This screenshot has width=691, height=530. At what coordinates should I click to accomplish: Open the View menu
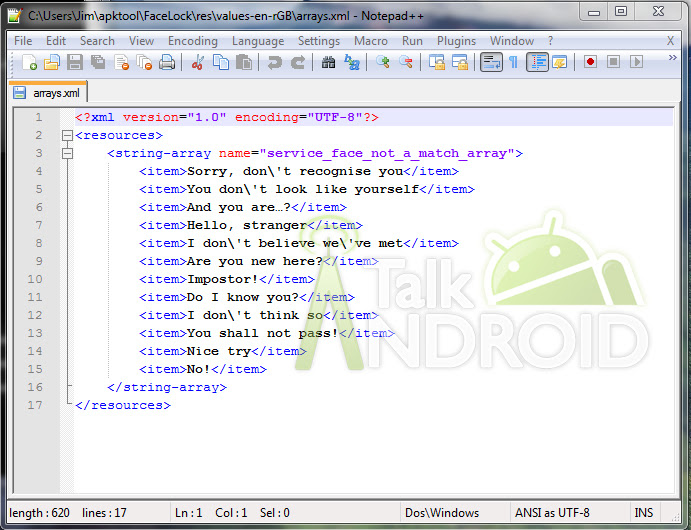141,41
